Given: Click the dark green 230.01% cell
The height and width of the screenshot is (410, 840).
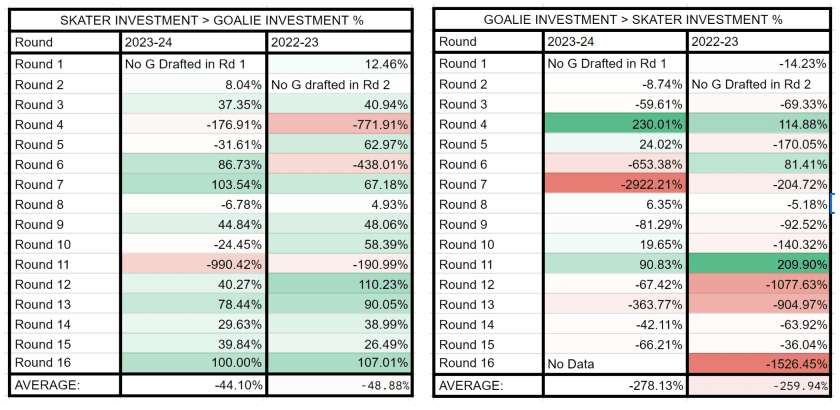Looking at the screenshot, I should click(x=615, y=124).
